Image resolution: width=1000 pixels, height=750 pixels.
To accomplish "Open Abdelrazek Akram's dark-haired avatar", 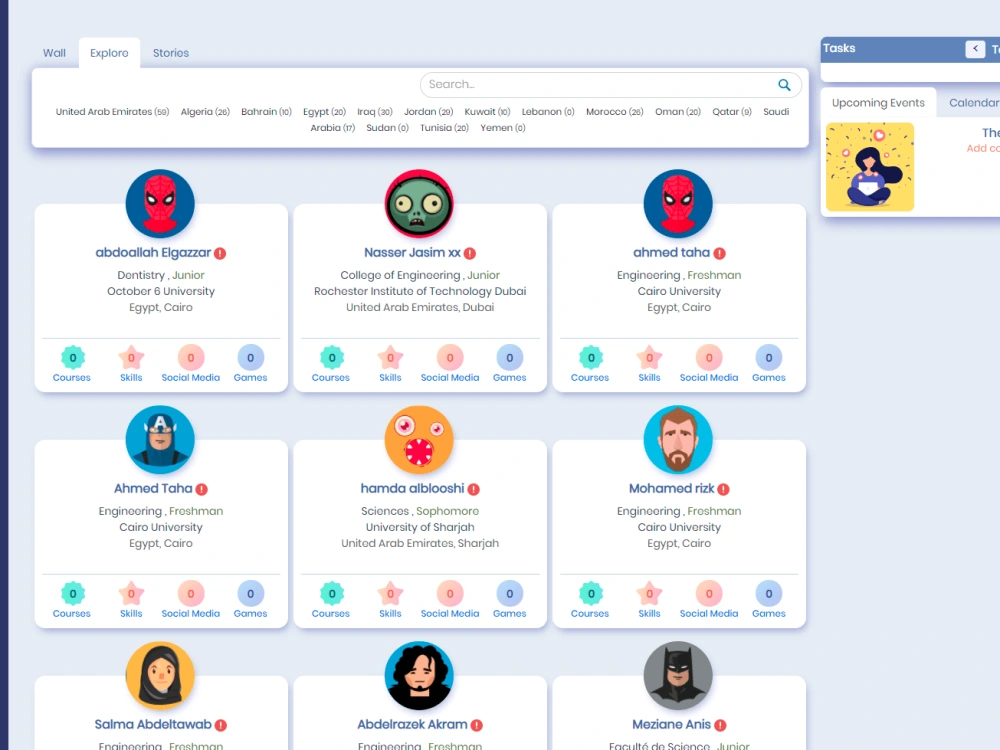I will [419, 675].
